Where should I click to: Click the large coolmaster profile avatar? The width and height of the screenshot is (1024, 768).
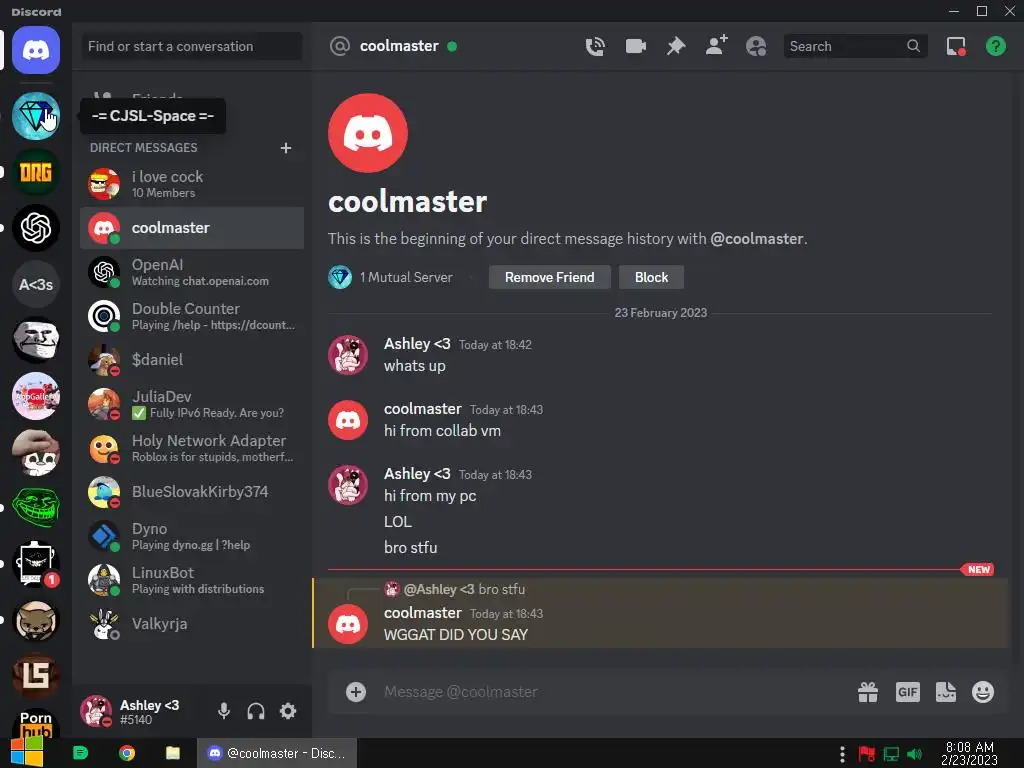click(x=368, y=133)
